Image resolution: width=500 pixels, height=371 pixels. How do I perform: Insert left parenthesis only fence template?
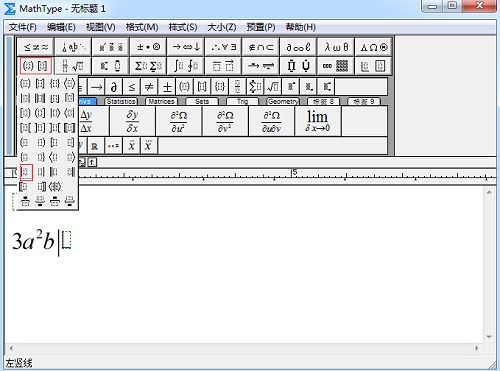point(25,143)
